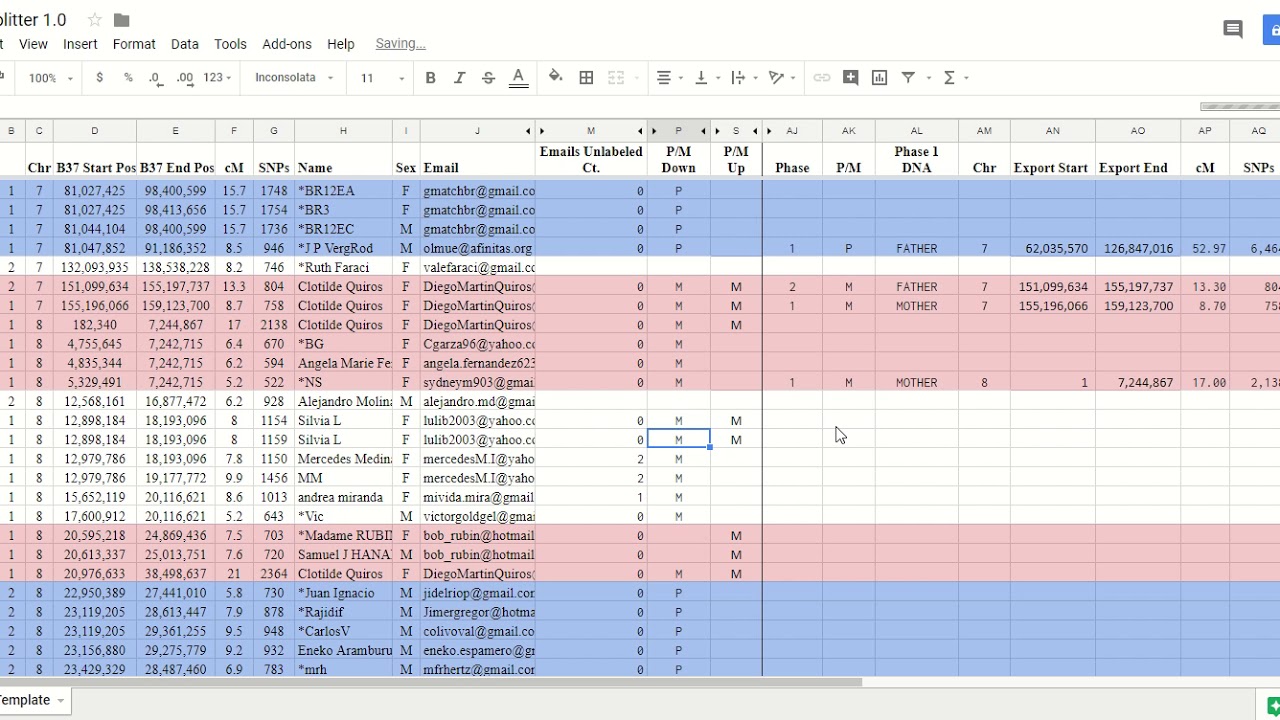
Task: Expand hidden columns right of column P
Action: (704, 131)
